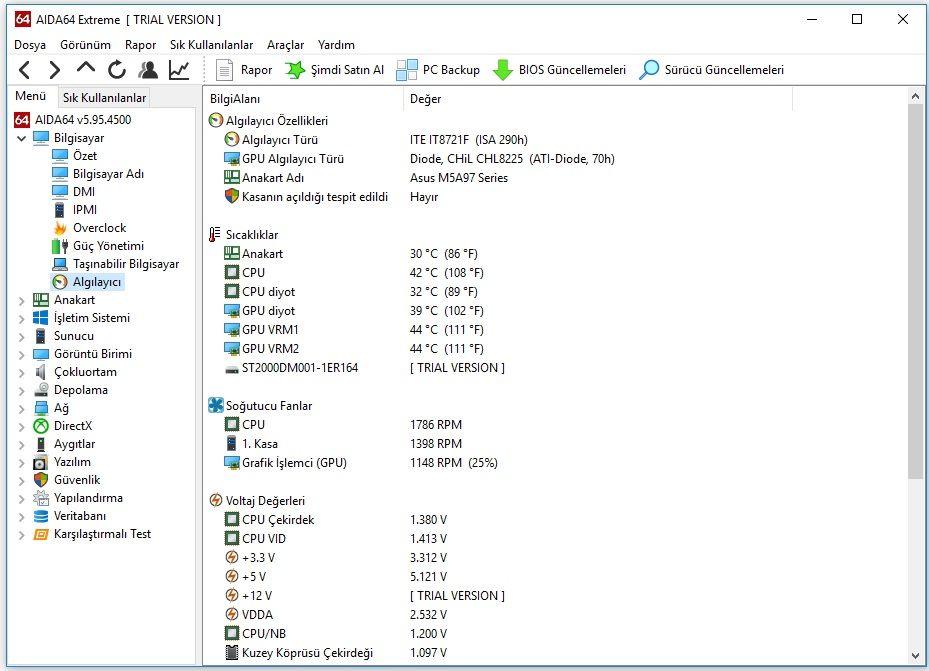Viewport: 929px width, 671px height.
Task: Click the Sunucu server icon
Action: coord(41,336)
